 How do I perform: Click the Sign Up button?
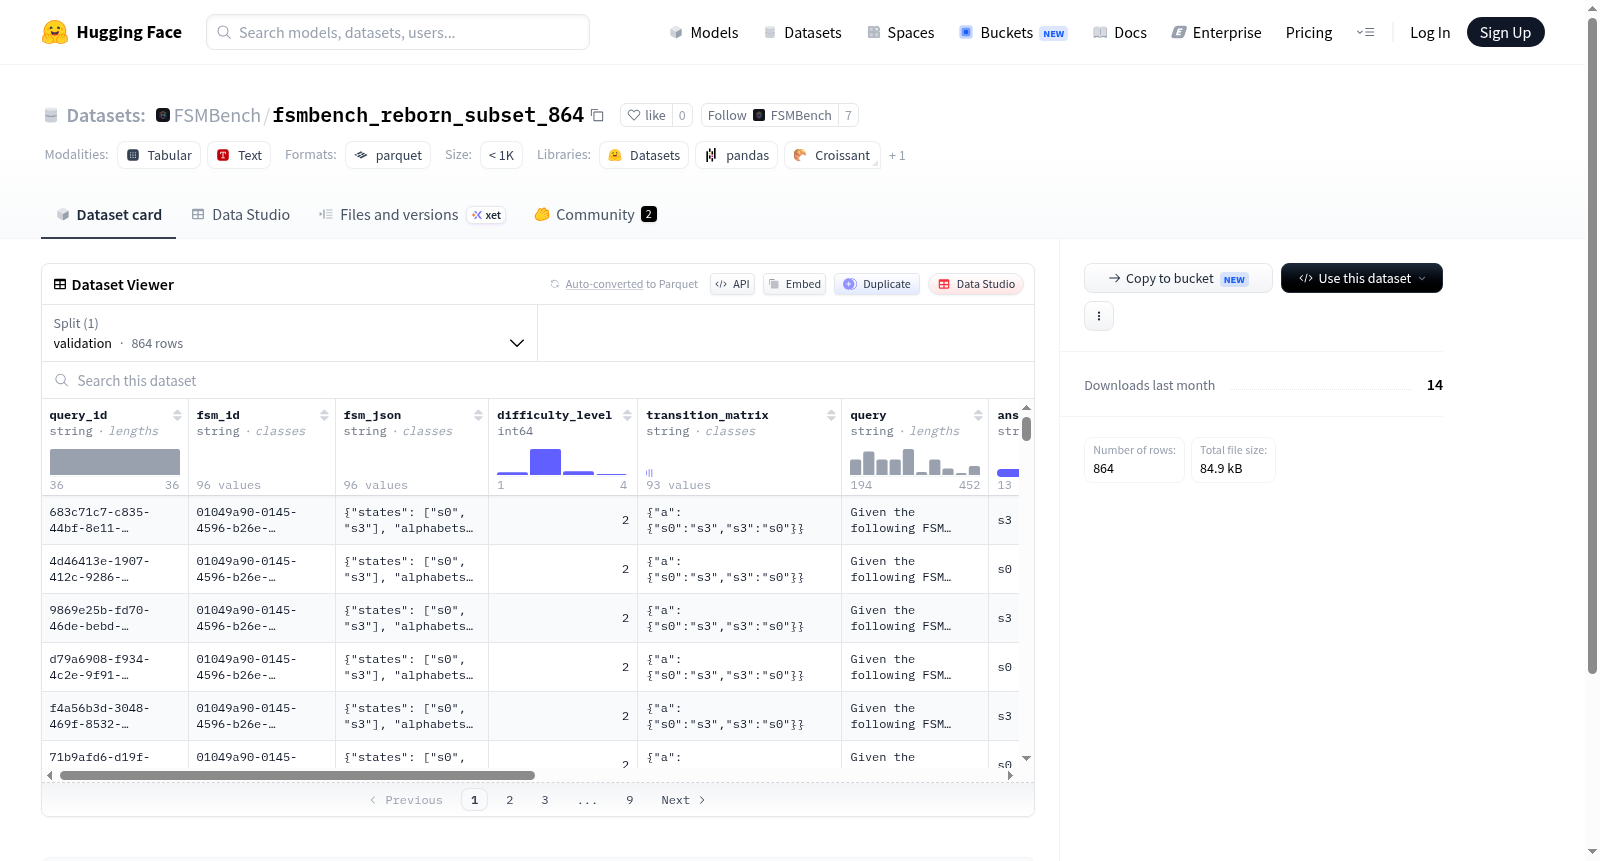click(1505, 33)
